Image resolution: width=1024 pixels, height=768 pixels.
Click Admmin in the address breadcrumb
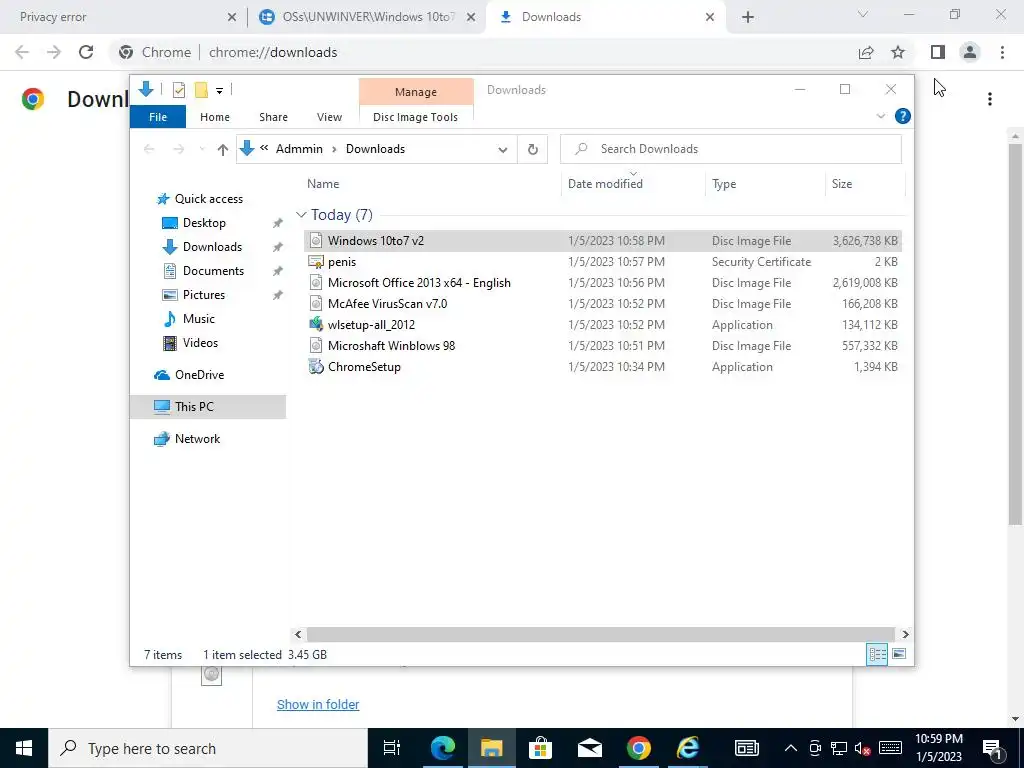299,149
